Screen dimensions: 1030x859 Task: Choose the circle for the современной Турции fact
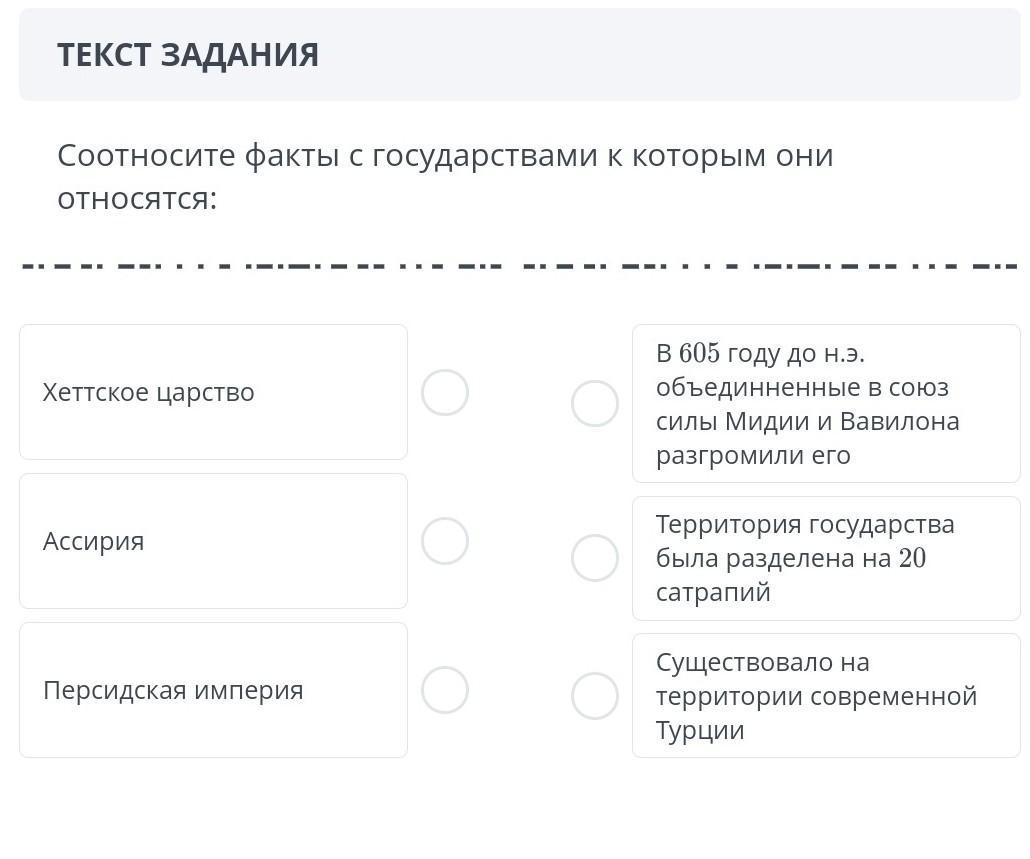pos(595,696)
